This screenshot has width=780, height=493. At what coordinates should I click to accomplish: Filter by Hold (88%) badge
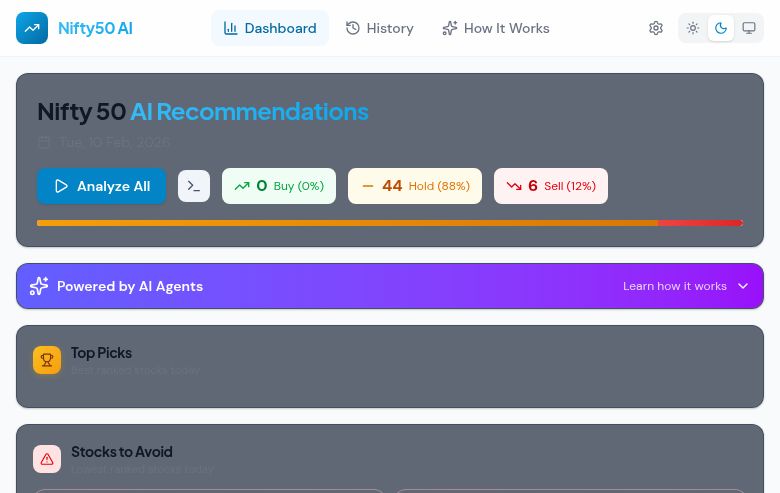415,186
